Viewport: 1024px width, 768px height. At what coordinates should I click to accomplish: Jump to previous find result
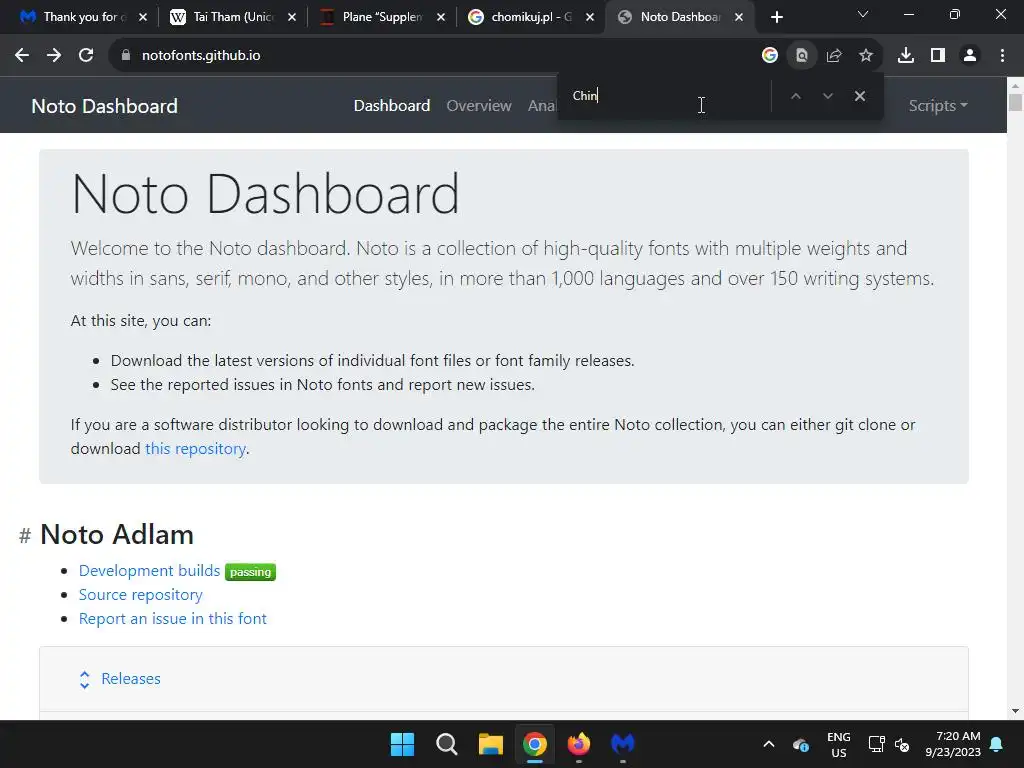[x=795, y=96]
